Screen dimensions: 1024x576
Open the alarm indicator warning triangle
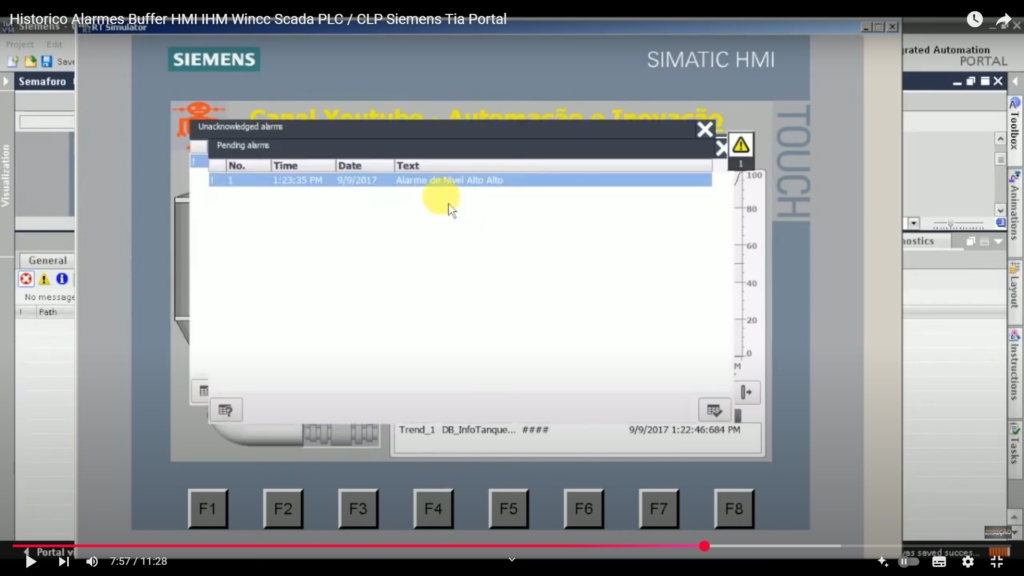pyautogui.click(x=741, y=144)
